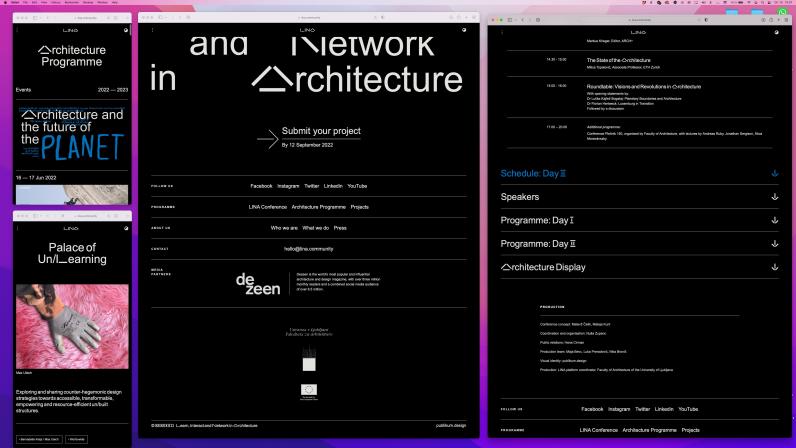Click Safari sidebar icon in right window toolbar
The image size is (796, 448).
point(510,20)
